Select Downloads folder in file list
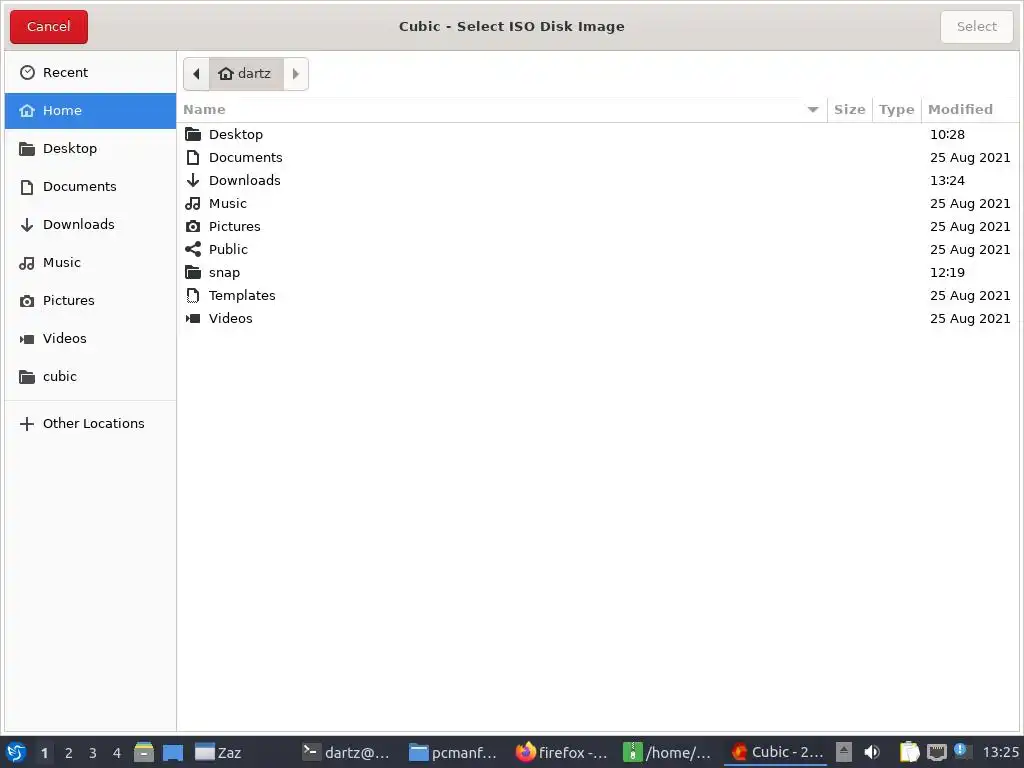The height and width of the screenshot is (768, 1024). (598, 180)
